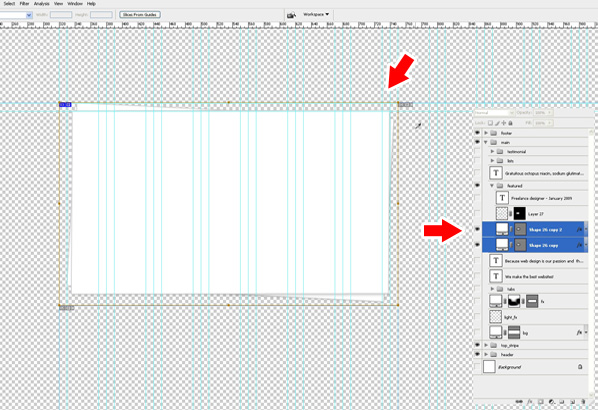Click the Create new layer icon
Viewport: 598px width, 410px height.
coord(572,402)
